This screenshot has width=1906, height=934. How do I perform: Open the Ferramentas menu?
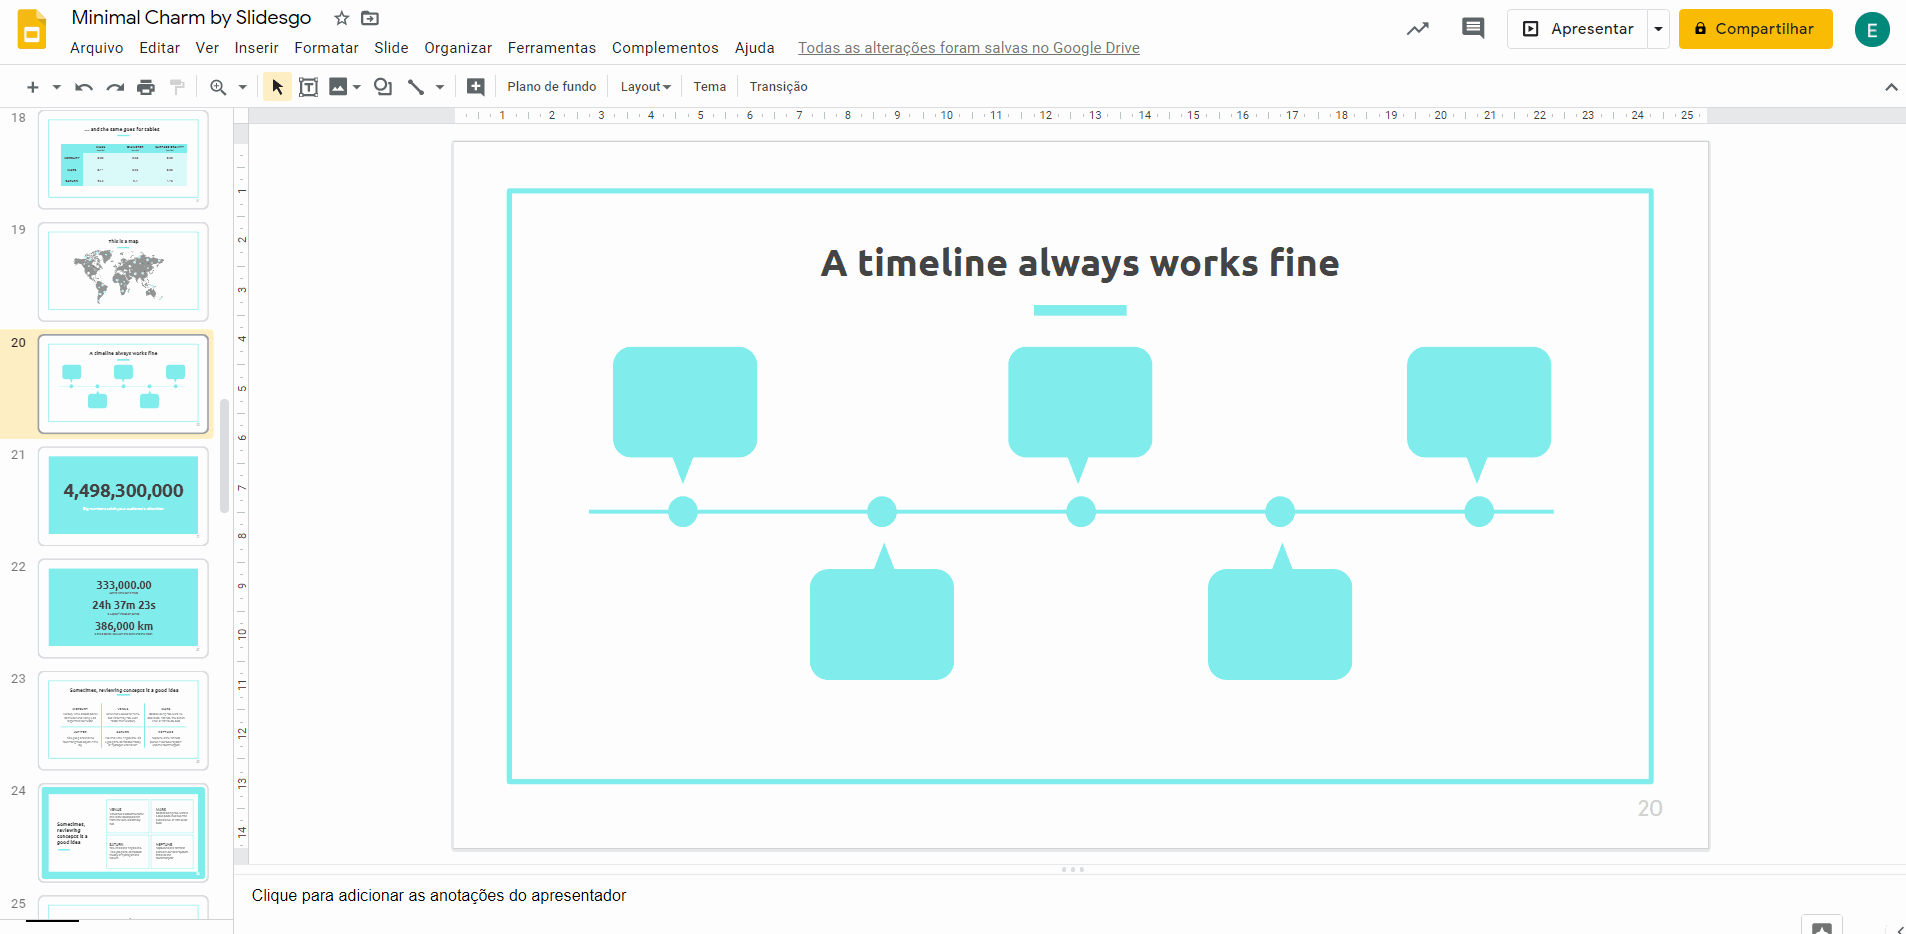[x=552, y=48]
